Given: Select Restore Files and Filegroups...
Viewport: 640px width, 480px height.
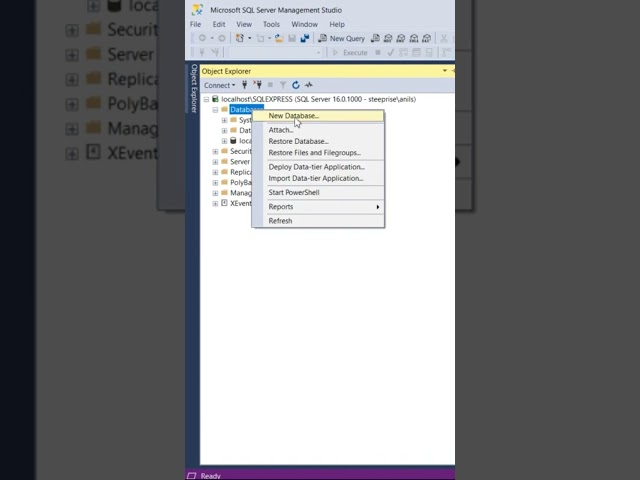Looking at the screenshot, I should [x=318, y=153].
